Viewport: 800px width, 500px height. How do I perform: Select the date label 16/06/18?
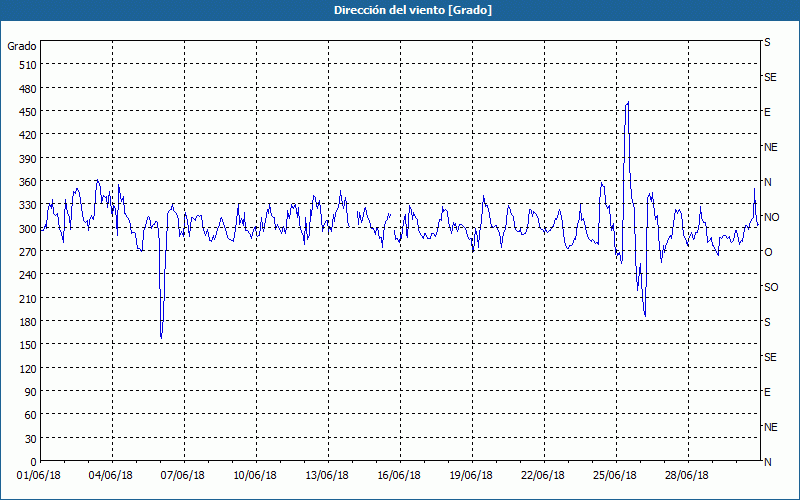[399, 476]
